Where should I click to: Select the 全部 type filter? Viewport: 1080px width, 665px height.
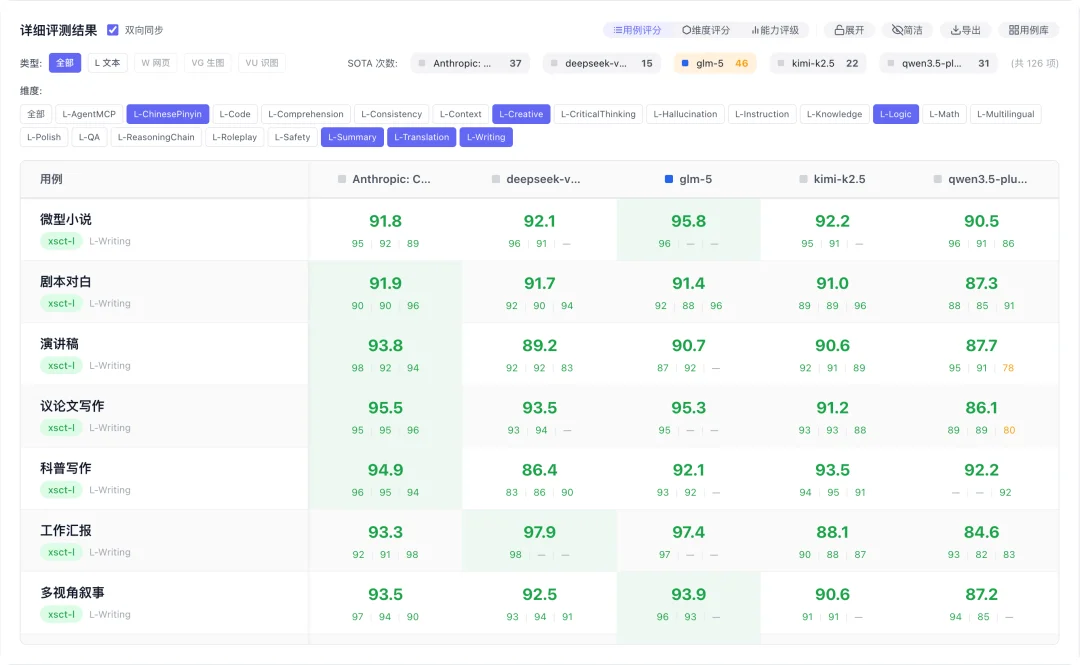(x=65, y=63)
